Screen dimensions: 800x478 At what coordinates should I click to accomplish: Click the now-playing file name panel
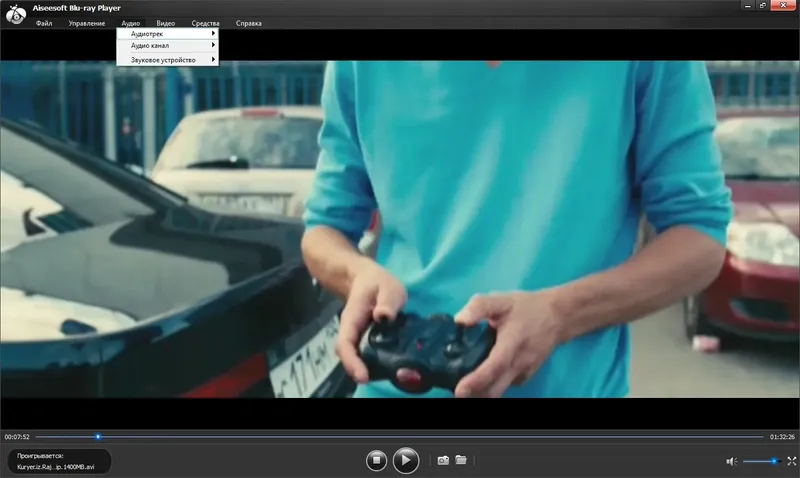59,461
